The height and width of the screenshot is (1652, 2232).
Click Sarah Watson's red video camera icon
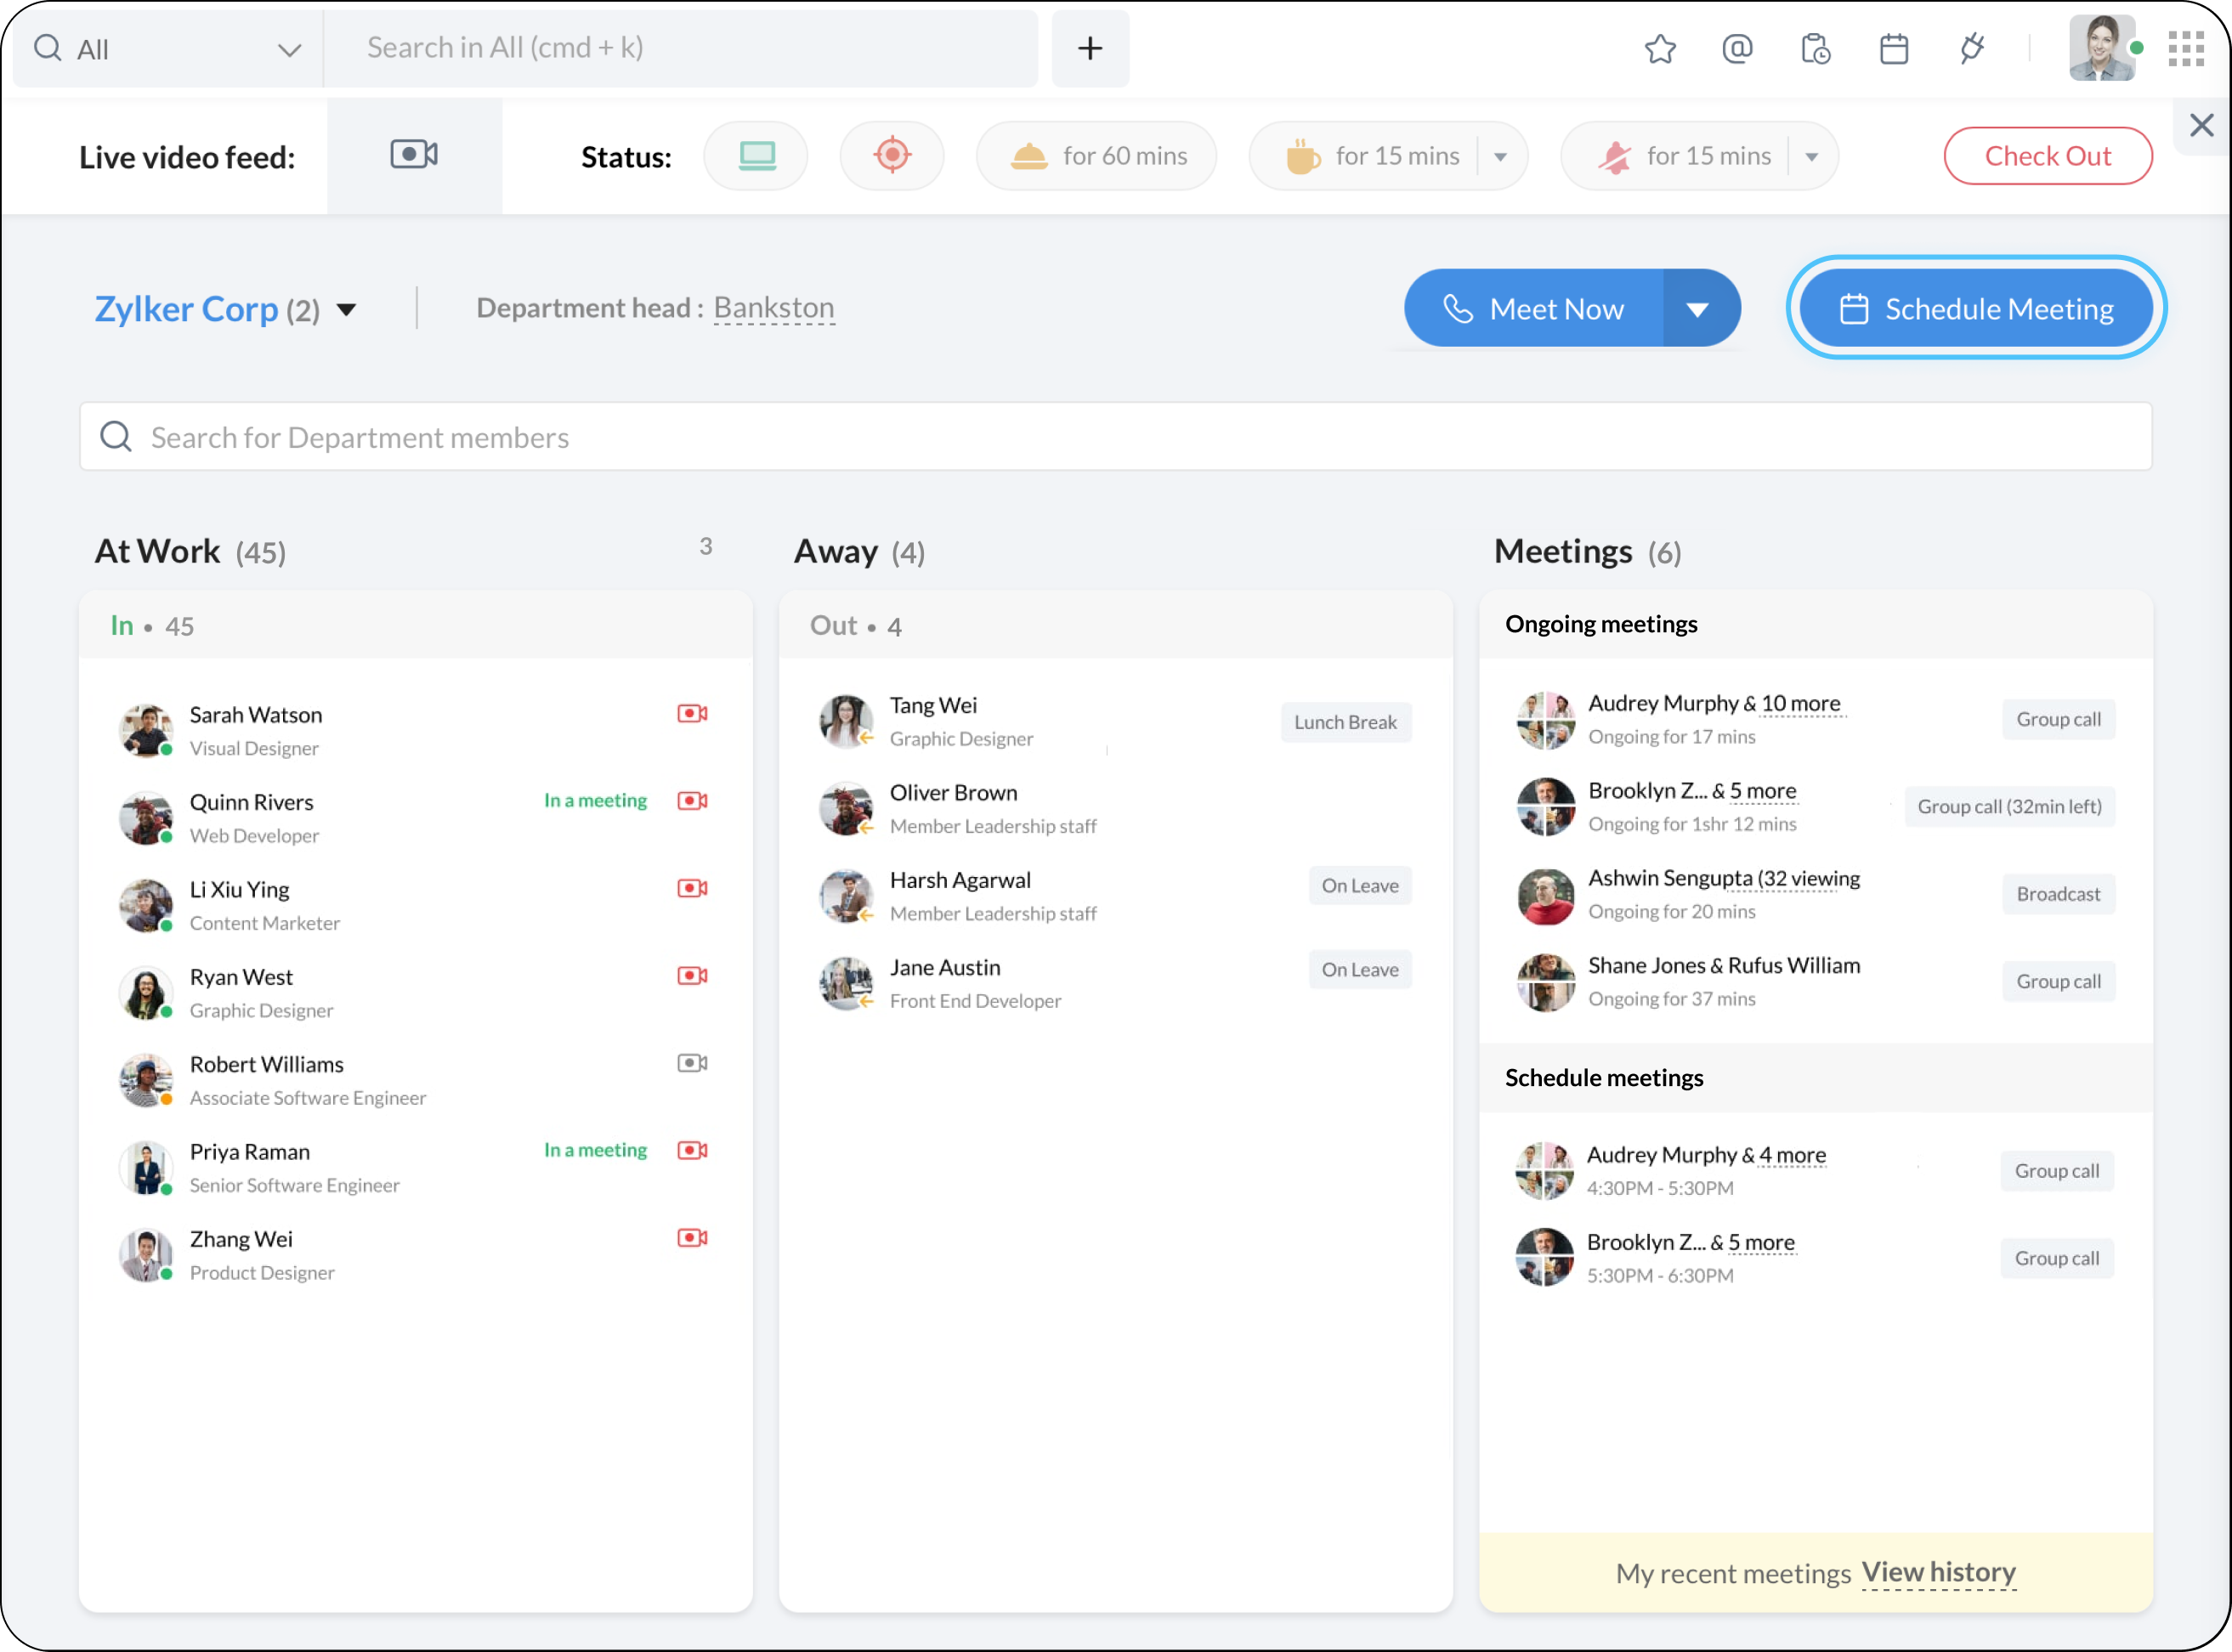click(x=692, y=714)
